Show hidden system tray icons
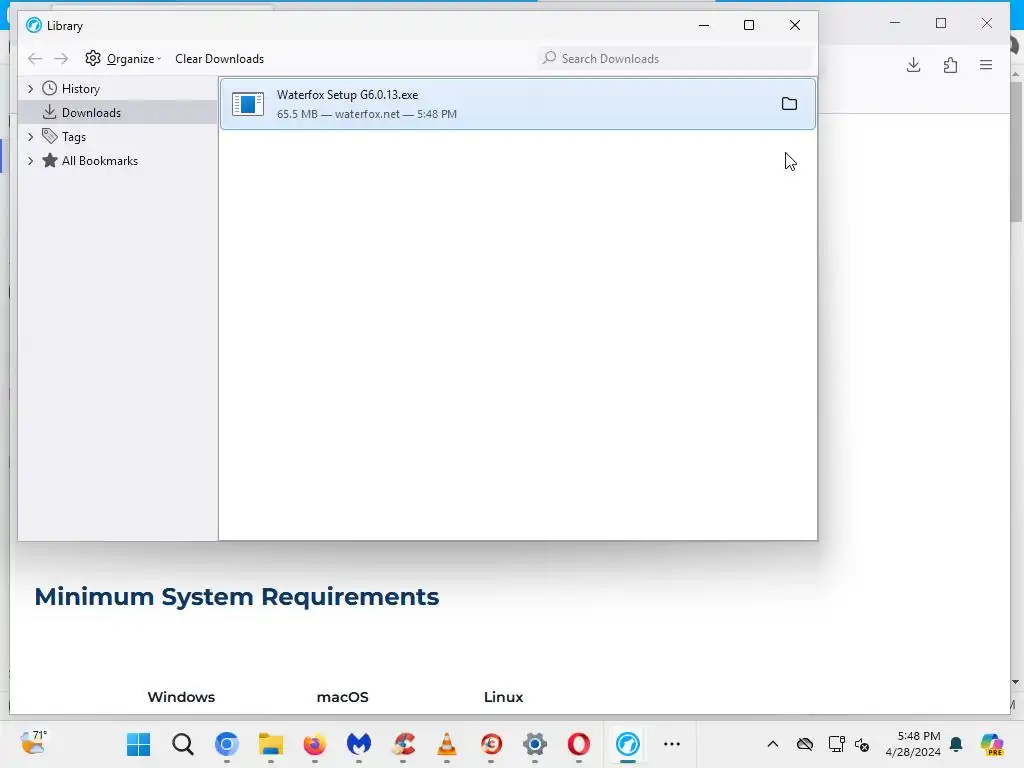Screen dimensions: 1024x768 click(x=773, y=744)
